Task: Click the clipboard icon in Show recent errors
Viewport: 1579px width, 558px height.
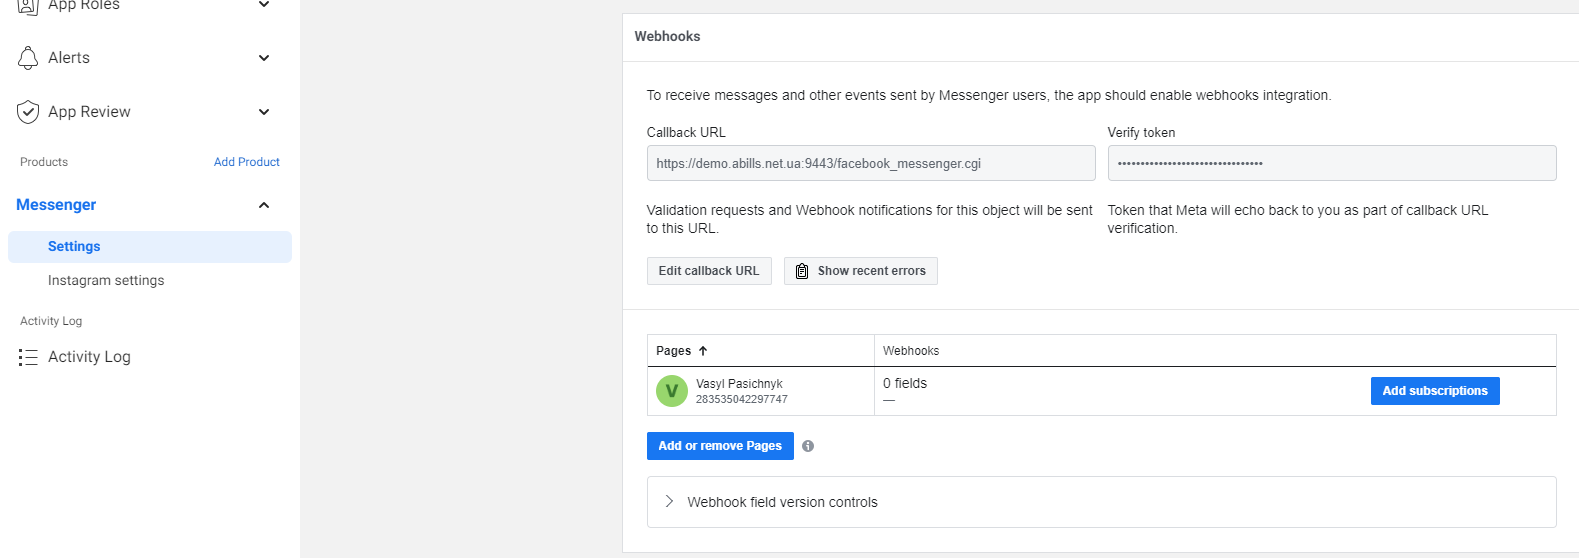Action: [802, 271]
